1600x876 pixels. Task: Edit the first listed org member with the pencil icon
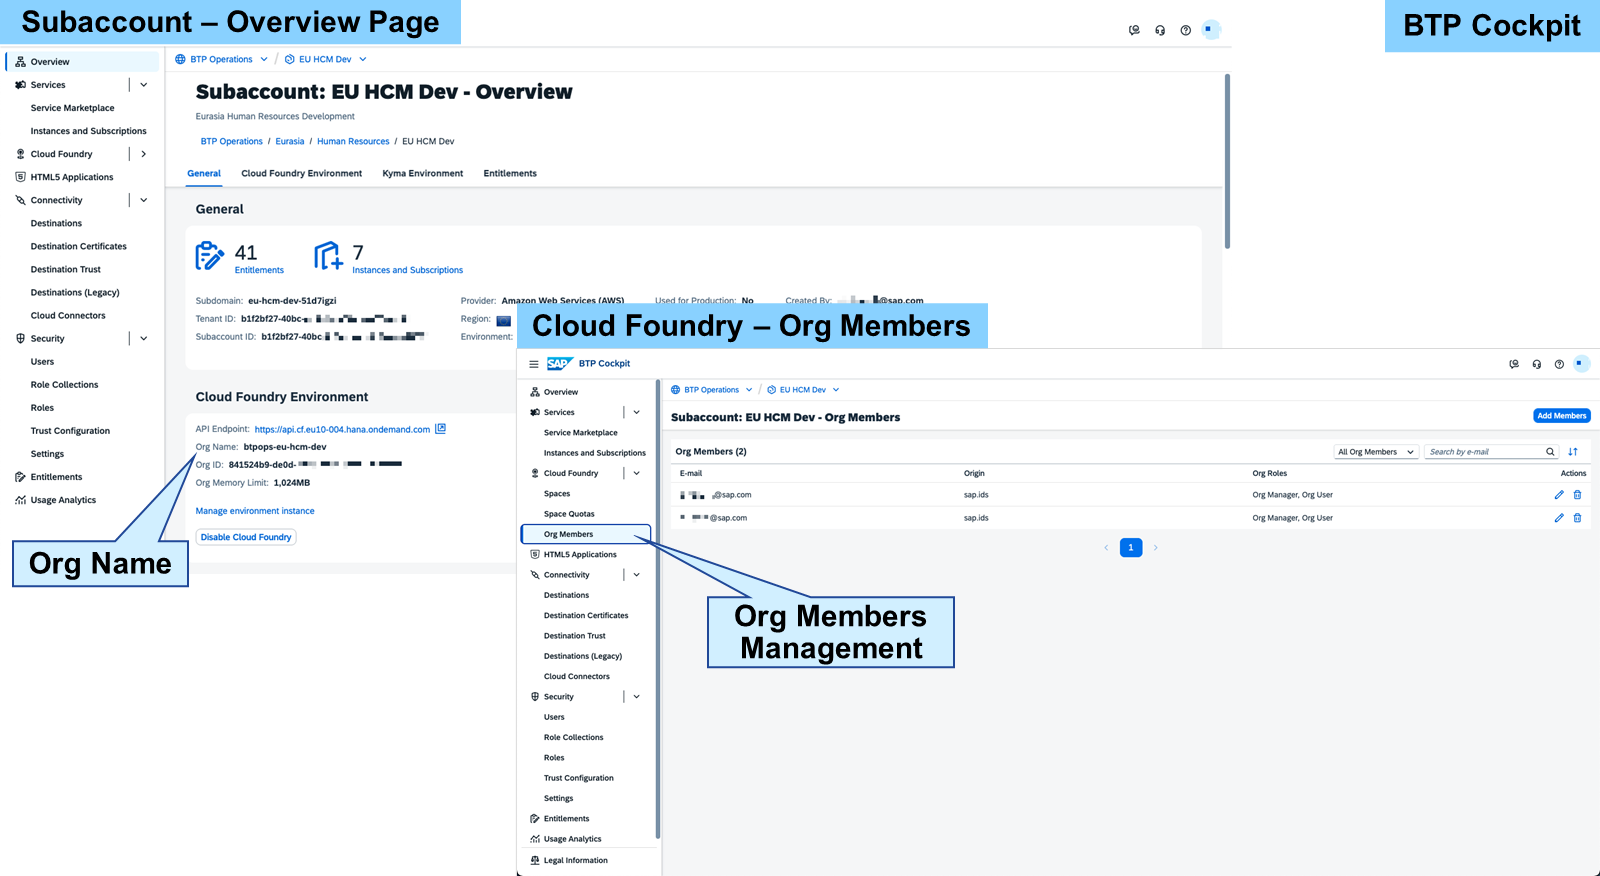1559,495
